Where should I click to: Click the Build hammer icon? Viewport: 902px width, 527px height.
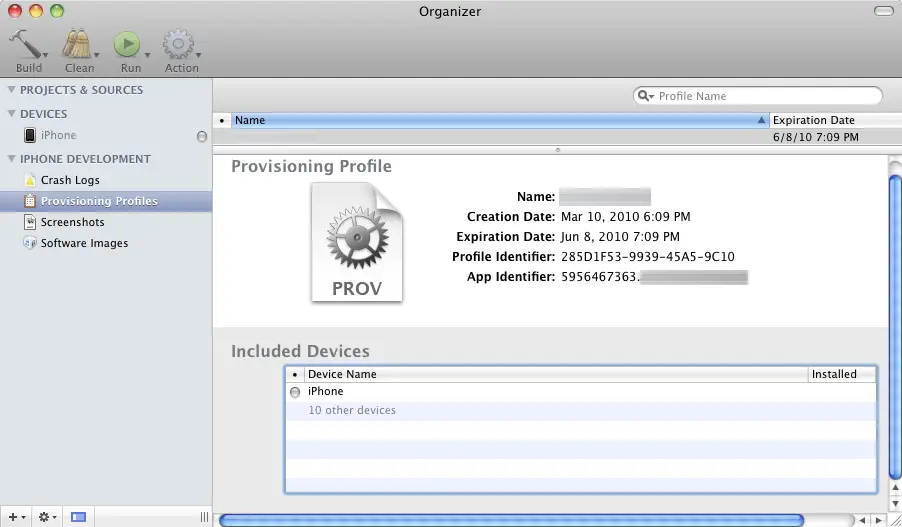(x=27, y=45)
